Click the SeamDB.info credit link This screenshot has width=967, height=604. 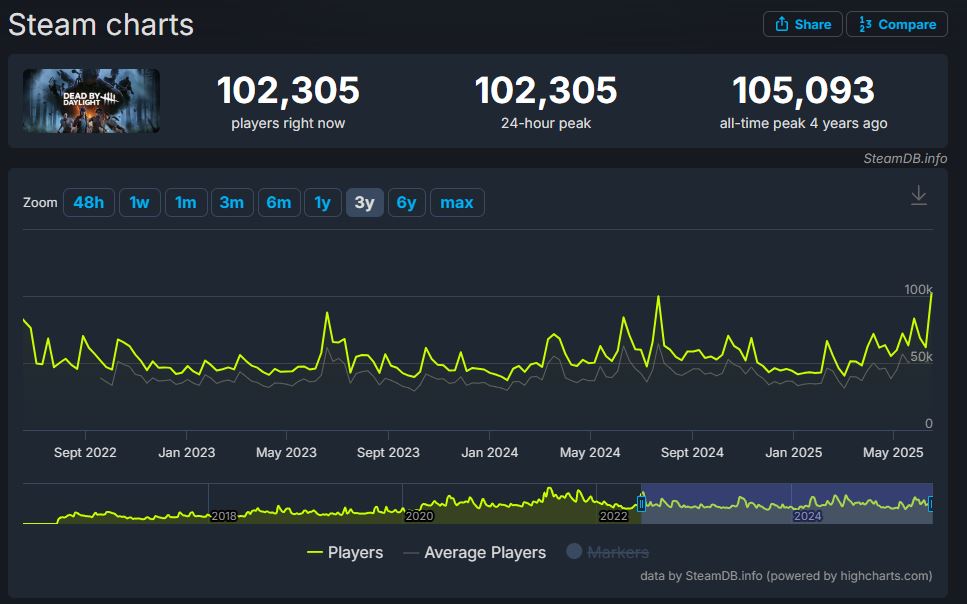point(905,159)
